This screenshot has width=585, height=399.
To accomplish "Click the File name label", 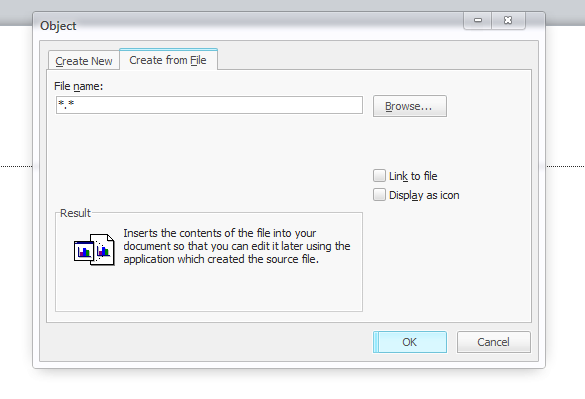I will coord(78,86).
